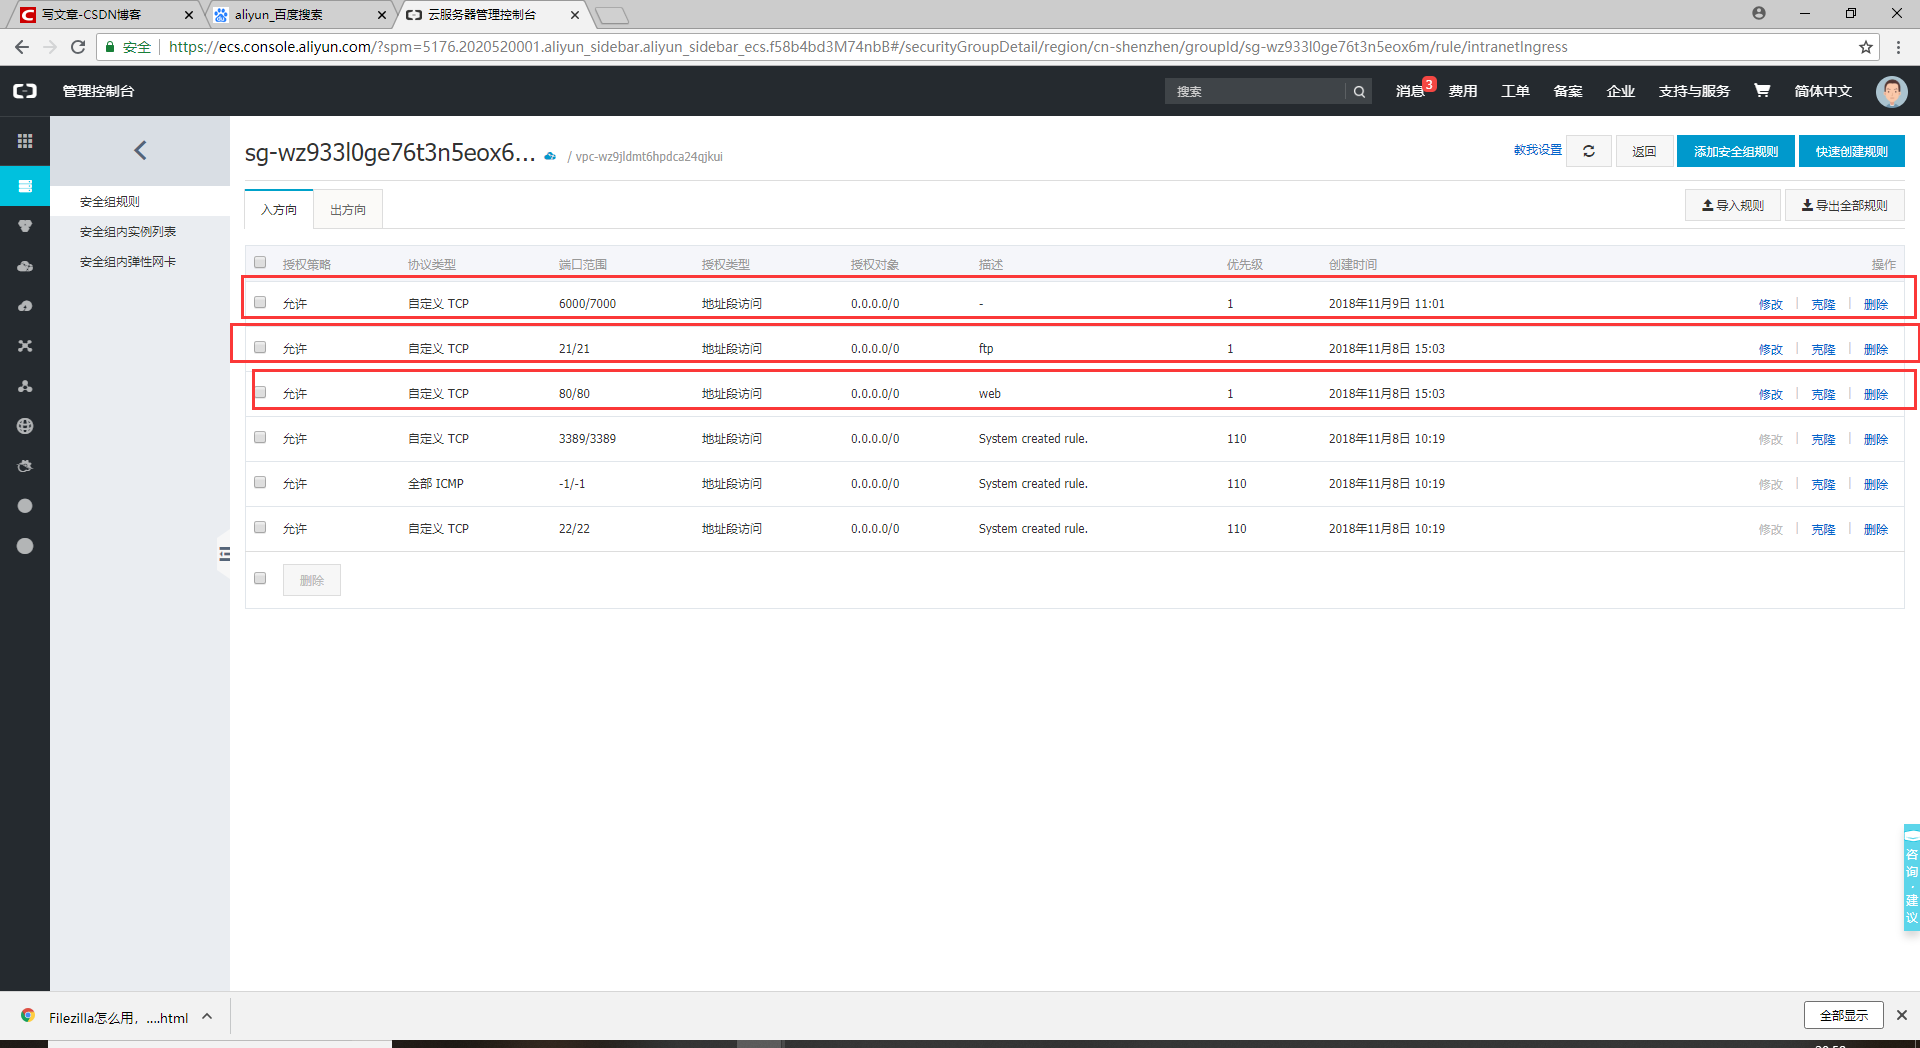
Task: Switch to the 入方向 tab
Action: [x=279, y=209]
